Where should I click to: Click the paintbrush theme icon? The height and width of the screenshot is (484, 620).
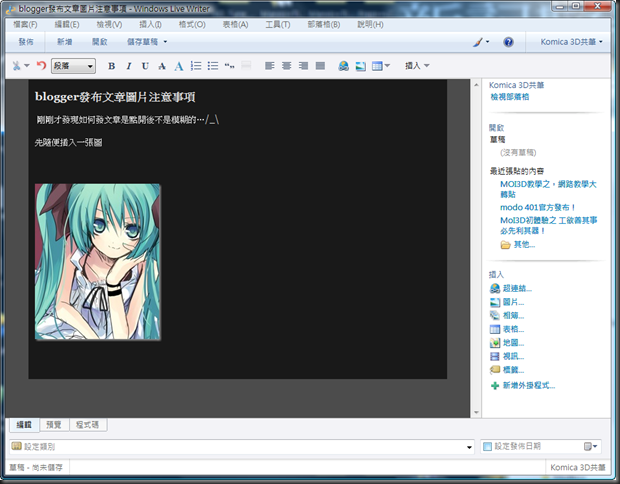pyautogui.click(x=478, y=42)
